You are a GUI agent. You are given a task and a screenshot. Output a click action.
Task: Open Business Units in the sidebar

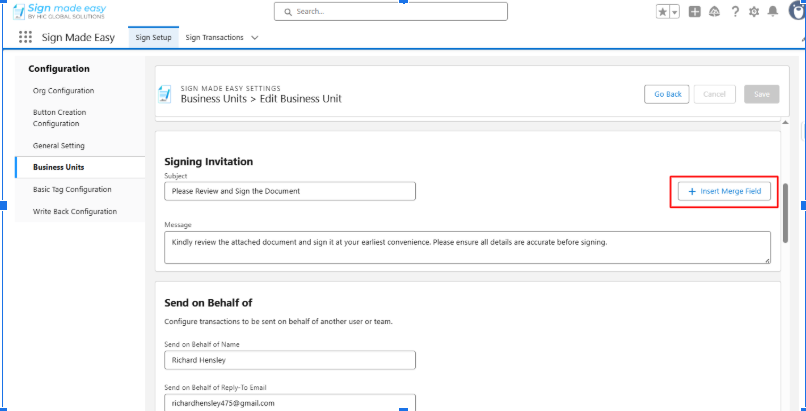pos(60,167)
